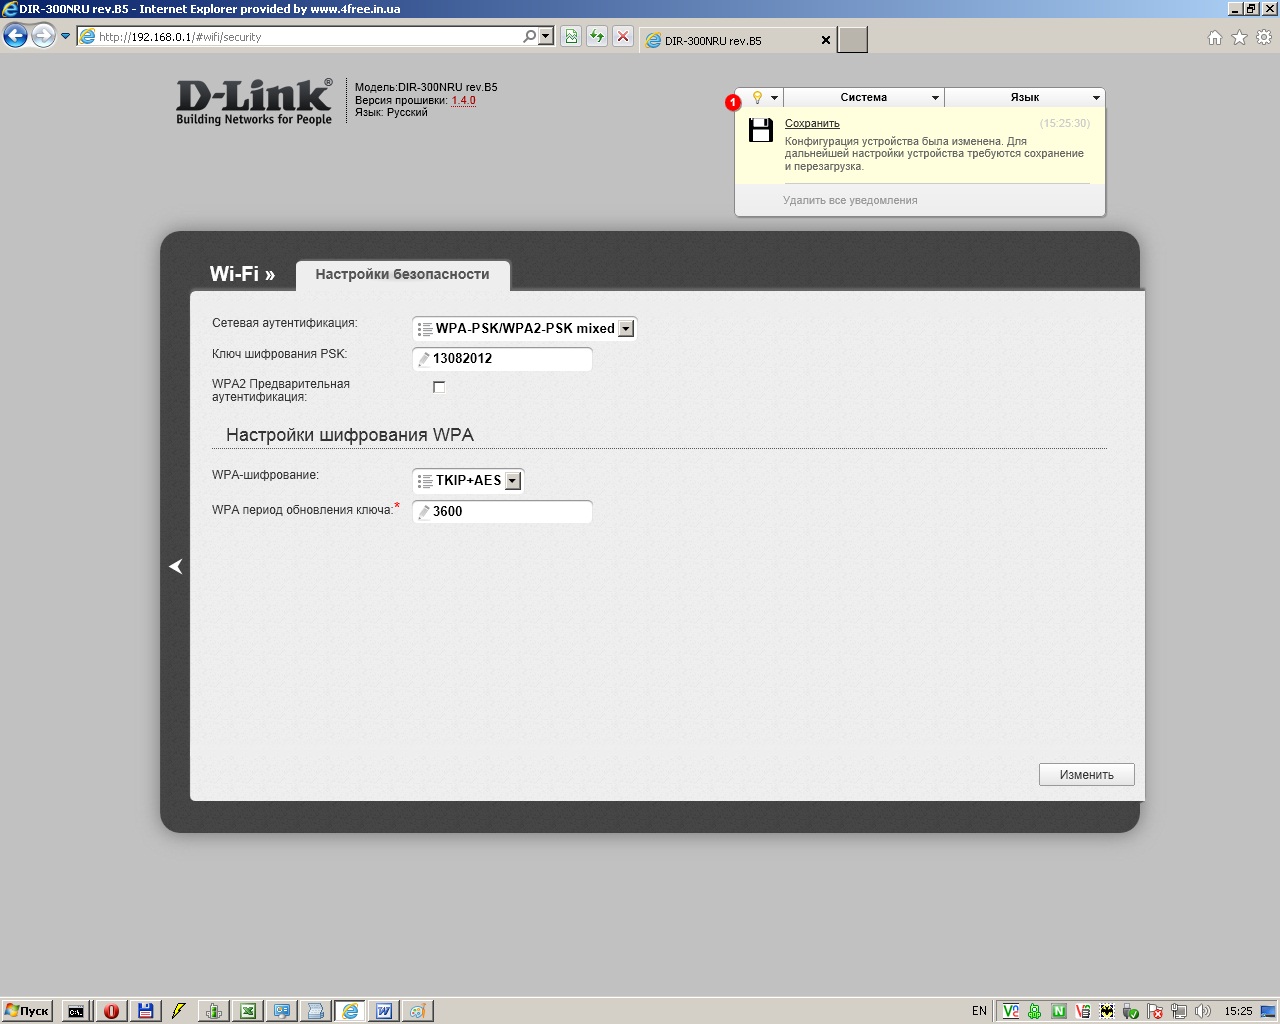Click the browser Forward arrow

43,36
